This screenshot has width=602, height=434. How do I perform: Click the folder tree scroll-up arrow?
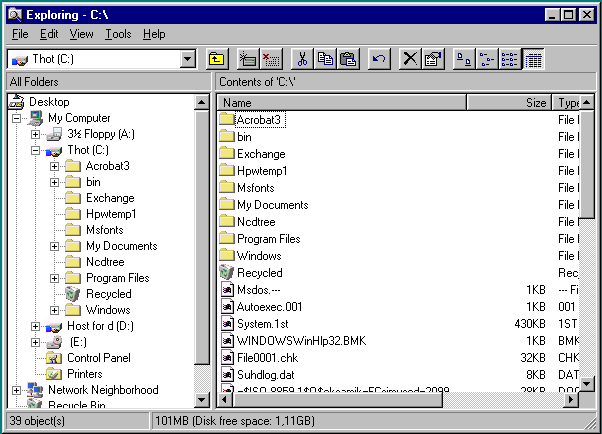pos(202,102)
